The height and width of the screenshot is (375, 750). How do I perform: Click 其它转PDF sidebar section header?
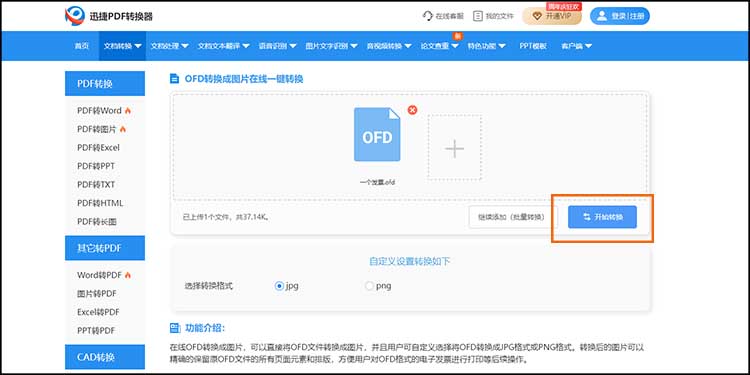tap(105, 248)
